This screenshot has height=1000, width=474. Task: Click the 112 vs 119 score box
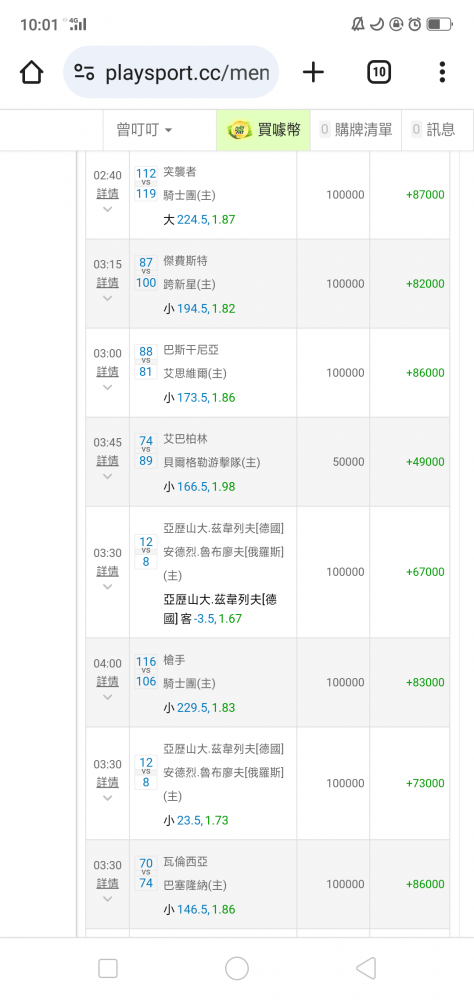pos(145,183)
